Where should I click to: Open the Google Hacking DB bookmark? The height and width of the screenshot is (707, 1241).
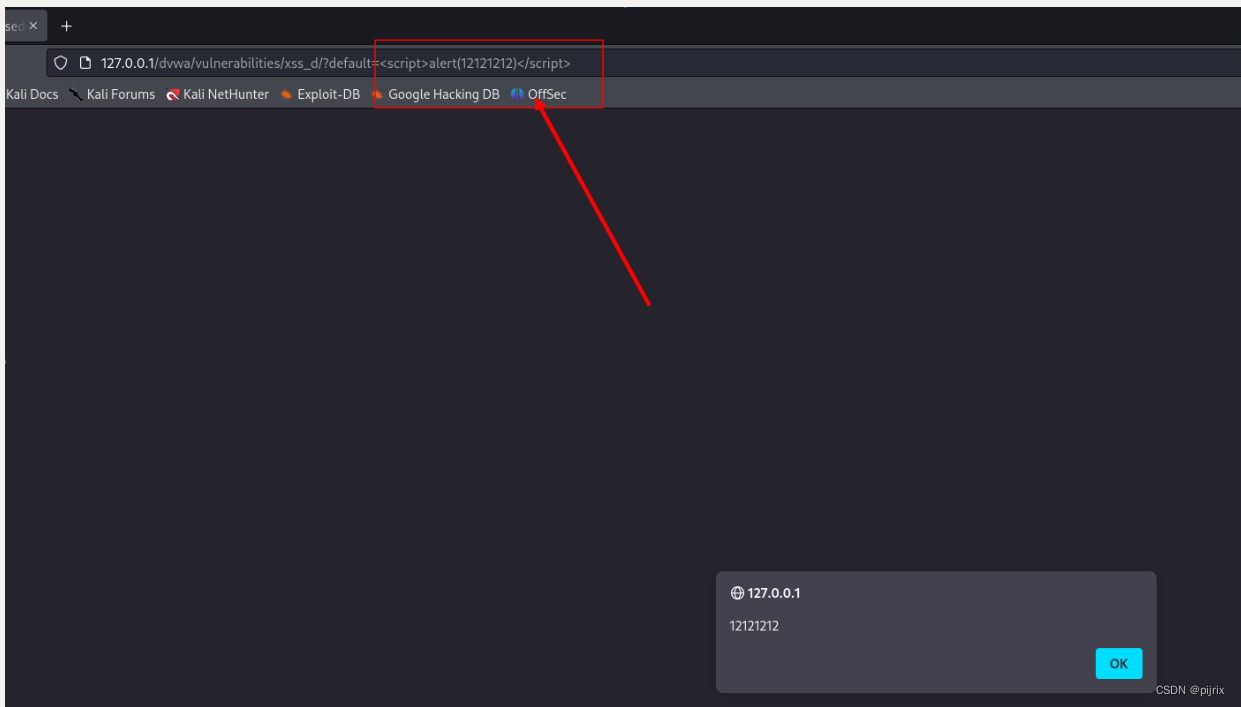coord(435,94)
